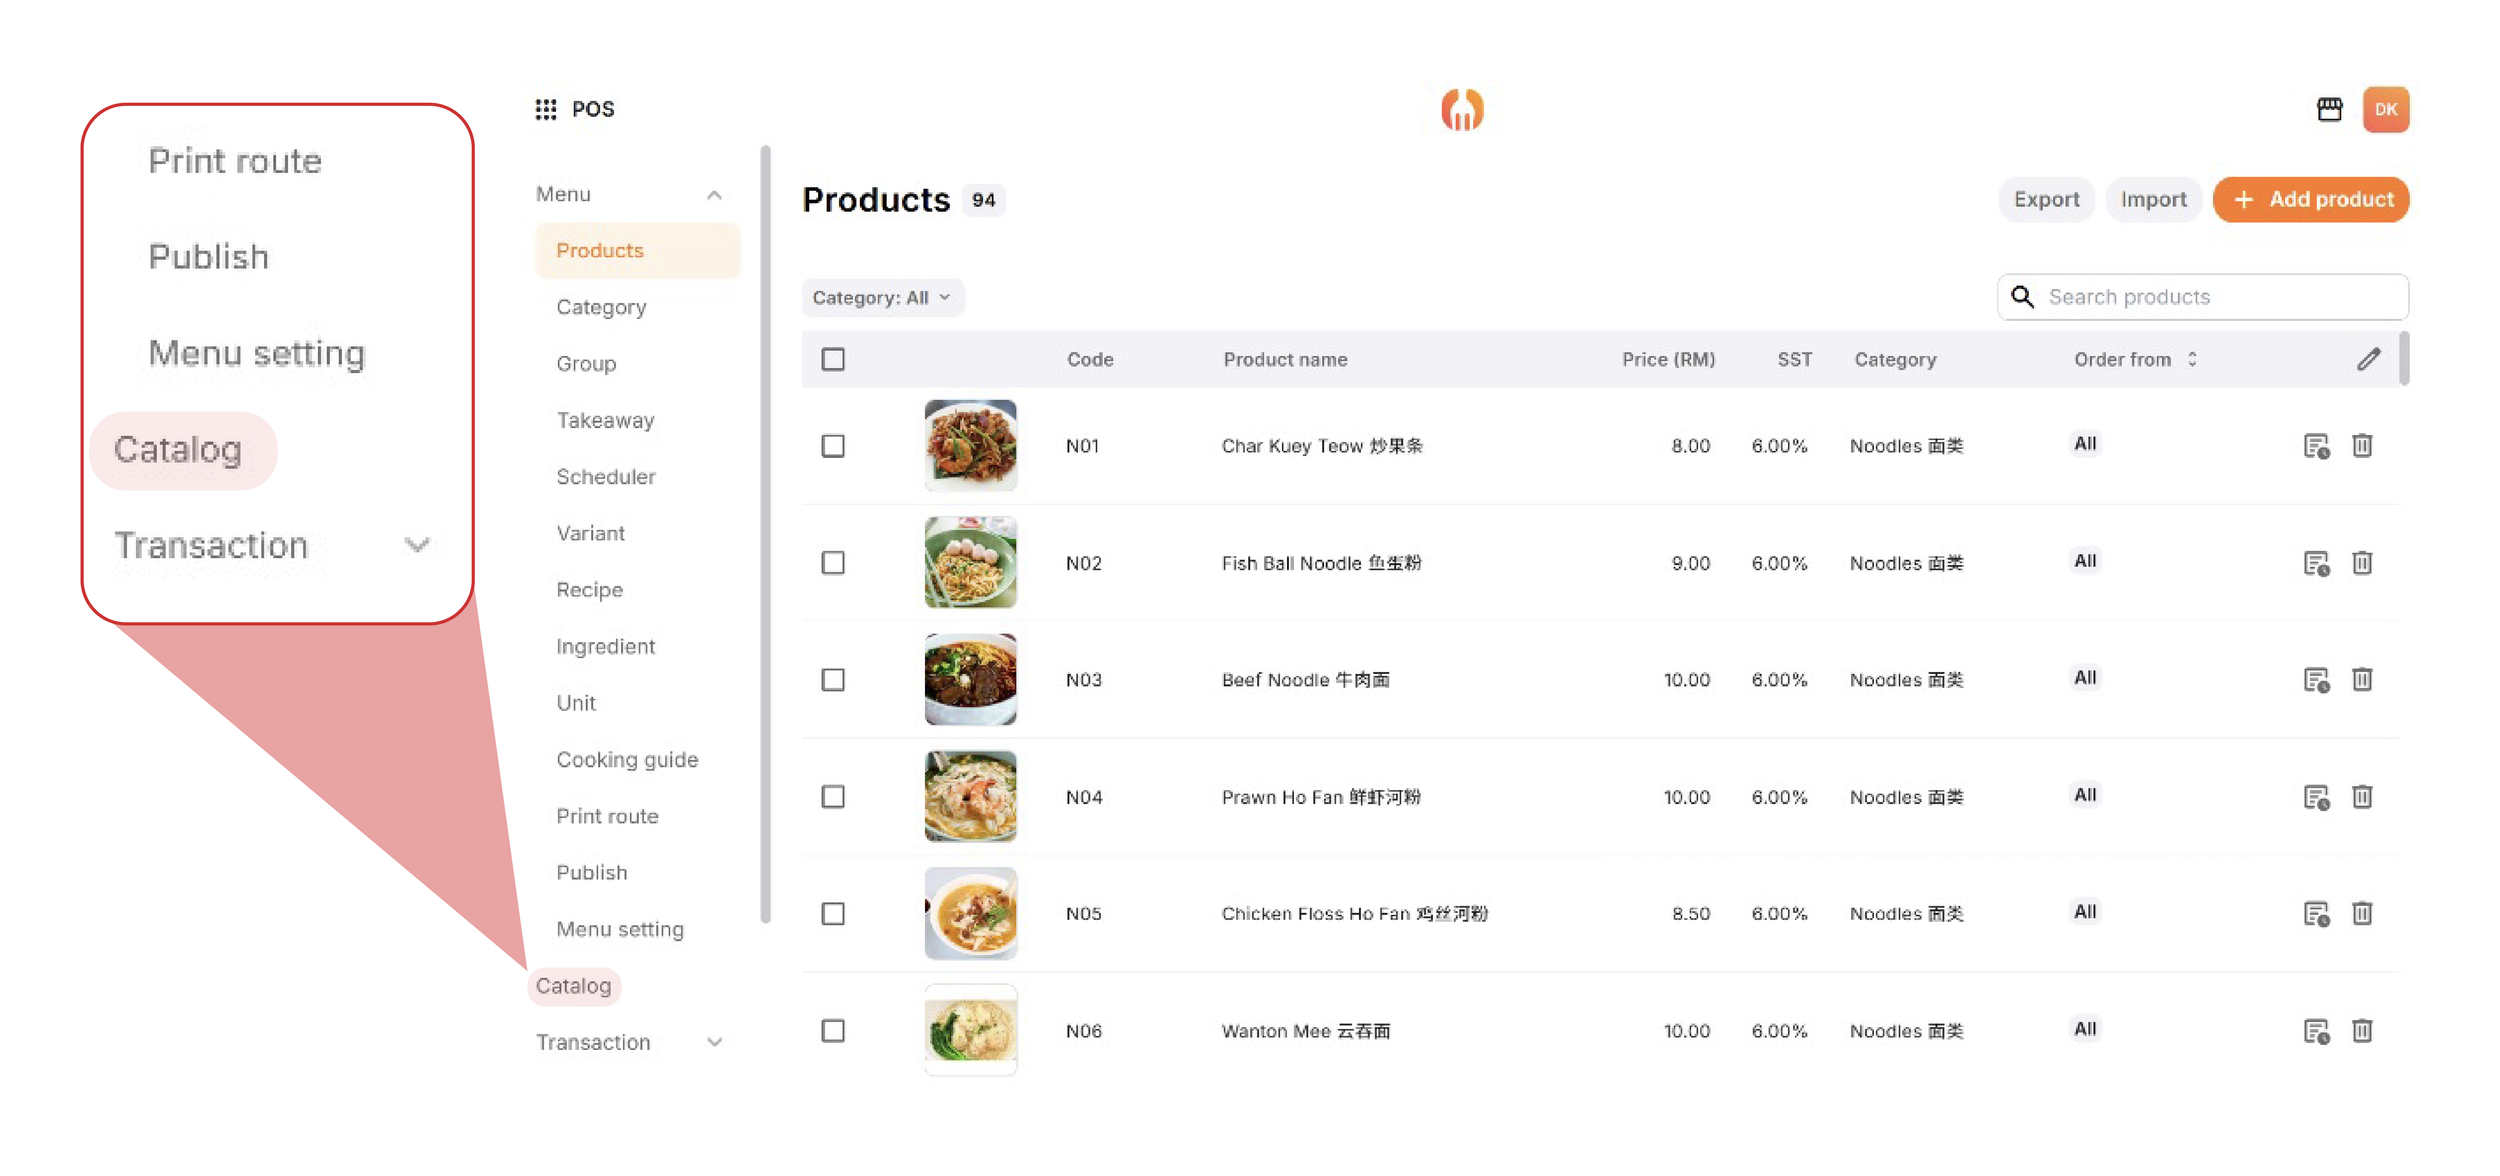
Task: Open schedule icon for Wanton Mee
Action: tap(2316, 1031)
